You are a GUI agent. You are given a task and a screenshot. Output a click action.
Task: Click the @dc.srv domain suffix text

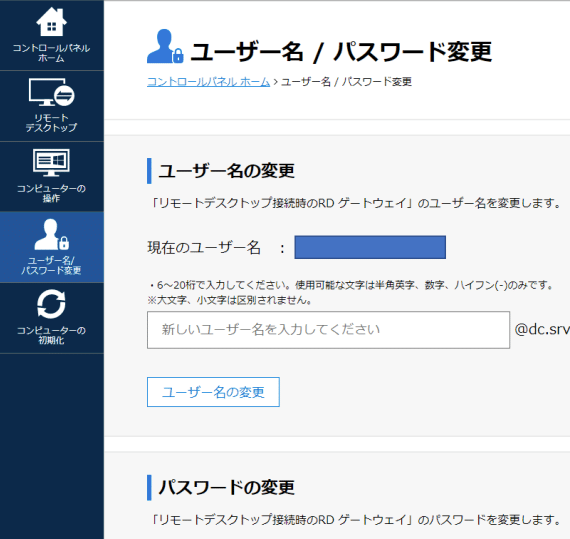[542, 329]
